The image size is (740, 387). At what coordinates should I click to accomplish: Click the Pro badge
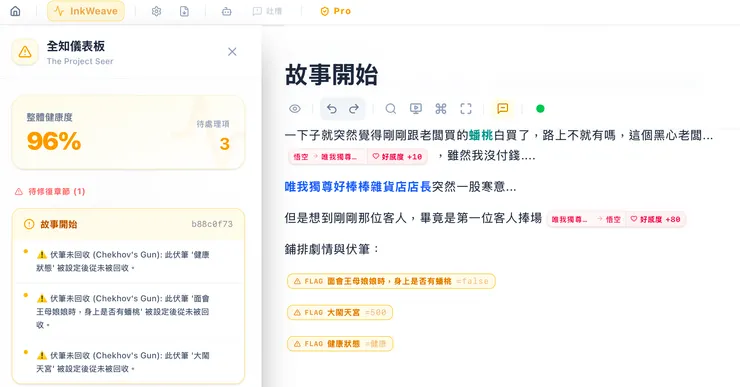pos(336,11)
